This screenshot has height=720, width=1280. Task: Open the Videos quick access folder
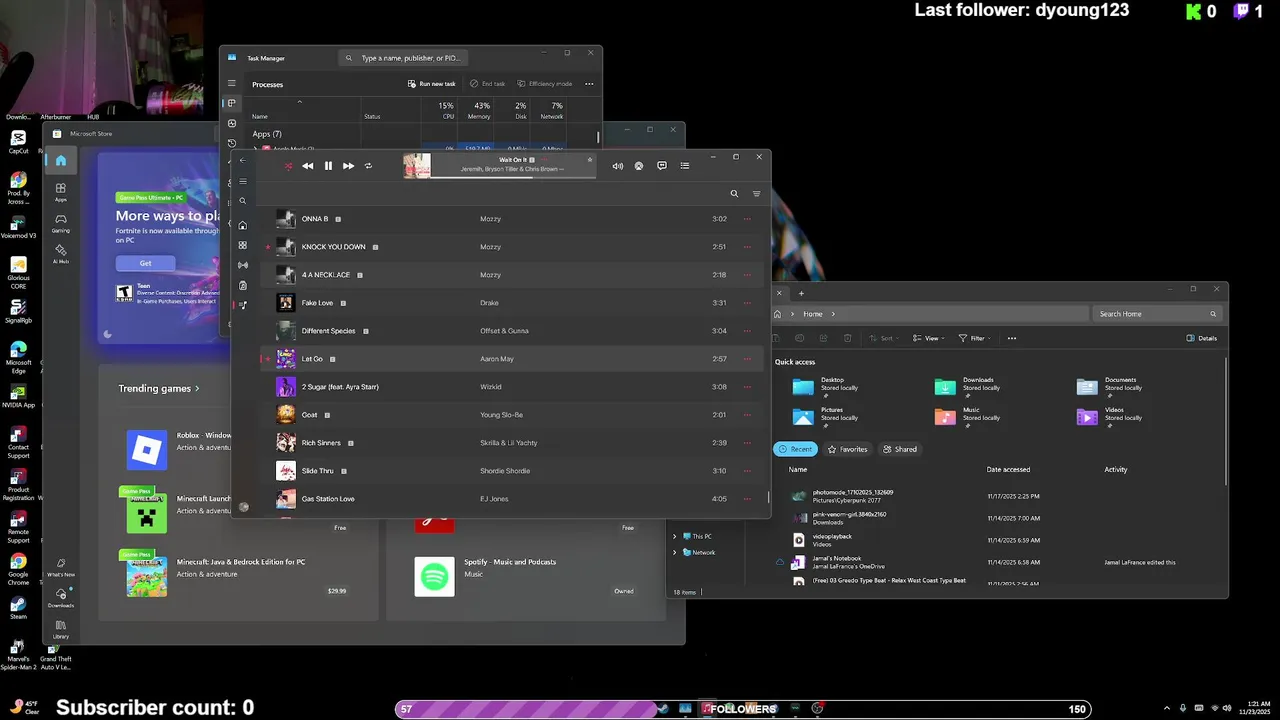click(1108, 416)
